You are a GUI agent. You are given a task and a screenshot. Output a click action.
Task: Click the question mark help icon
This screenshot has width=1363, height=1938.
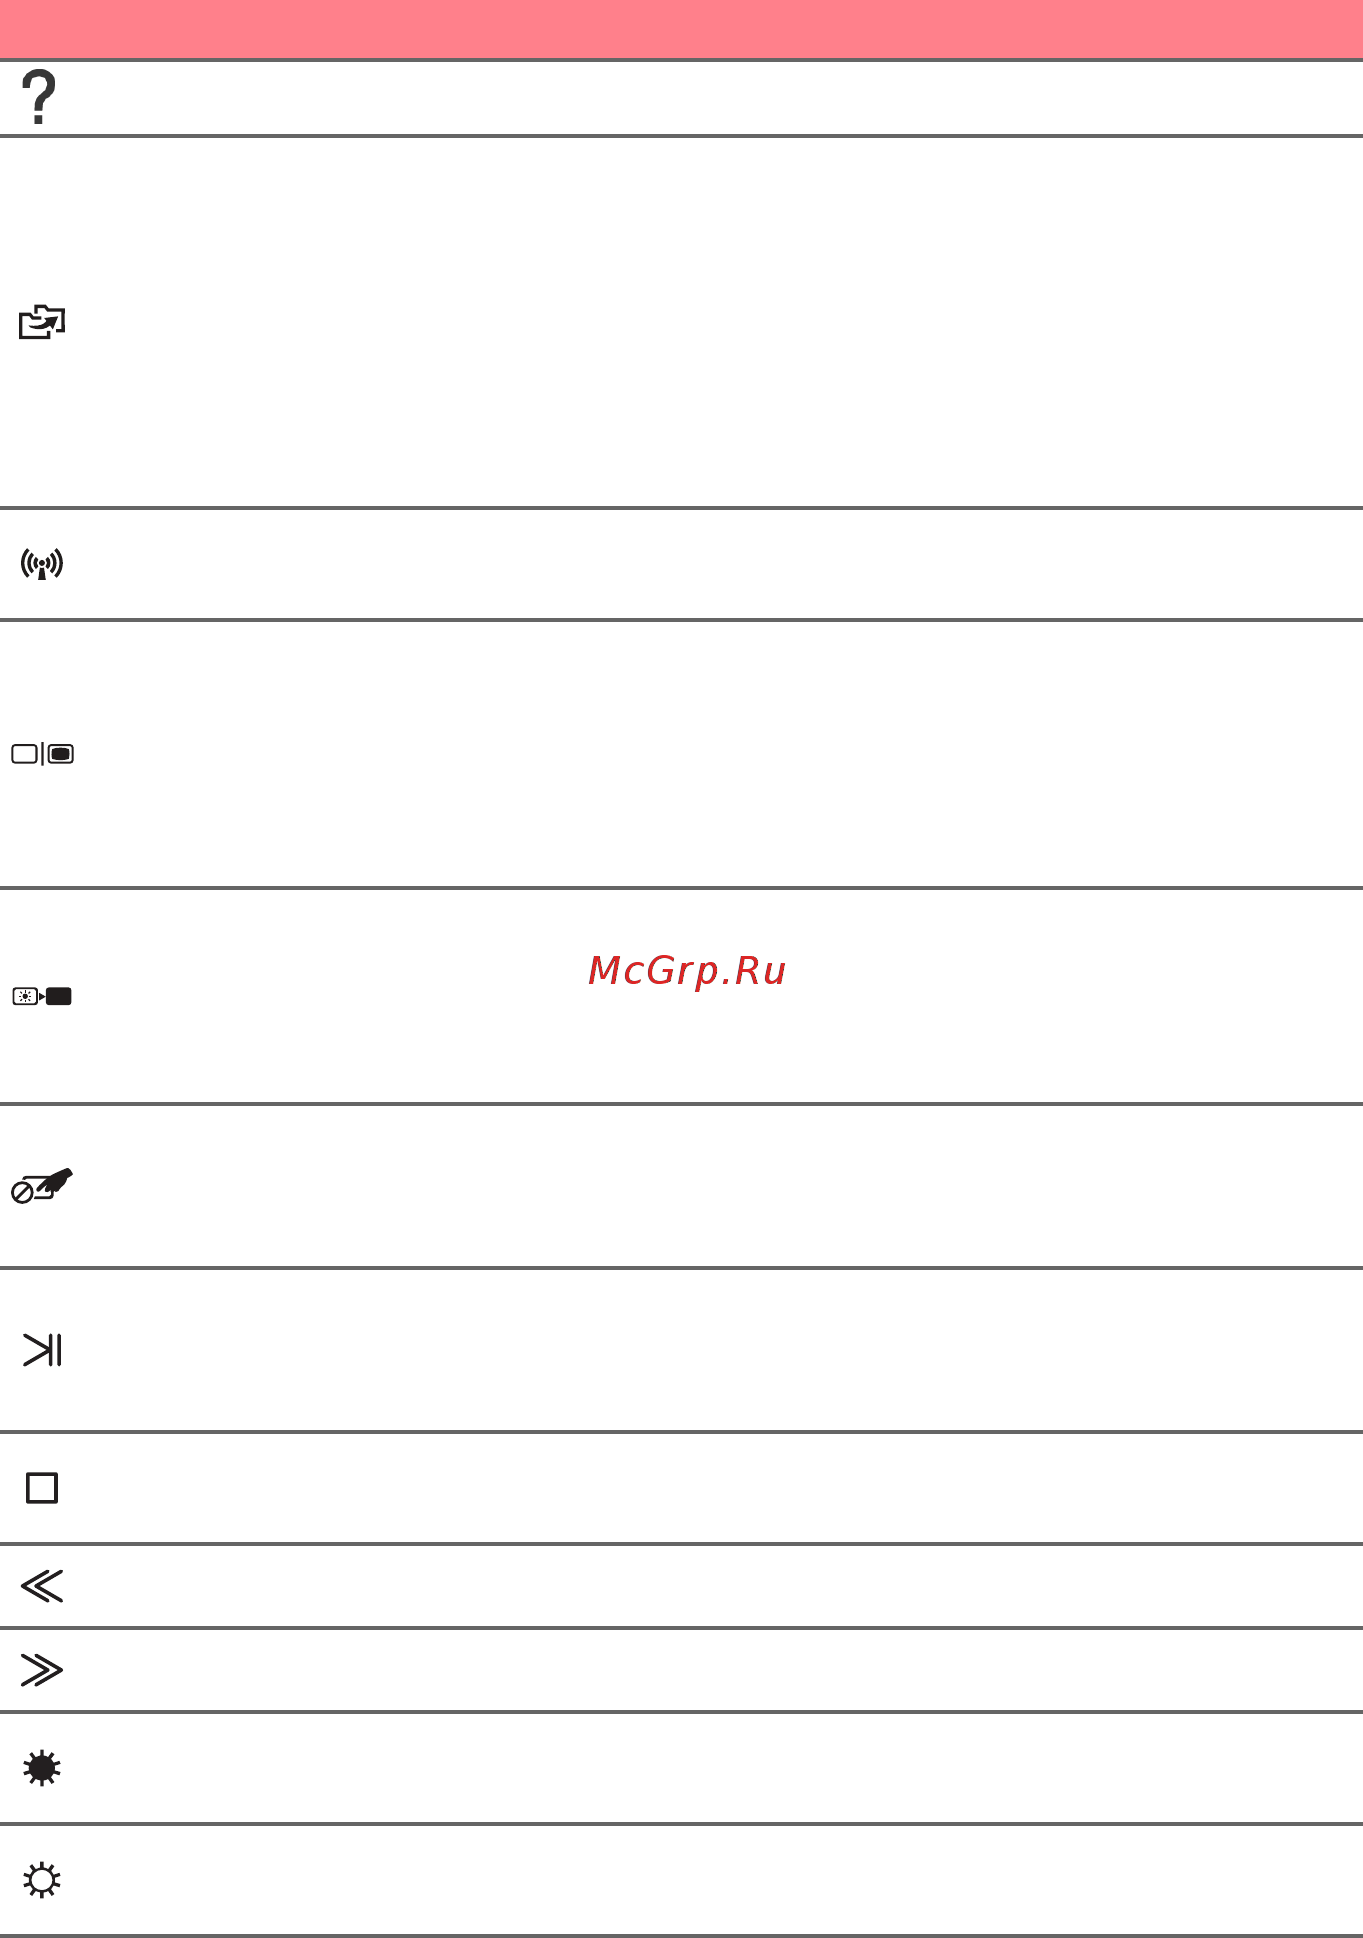point(39,98)
